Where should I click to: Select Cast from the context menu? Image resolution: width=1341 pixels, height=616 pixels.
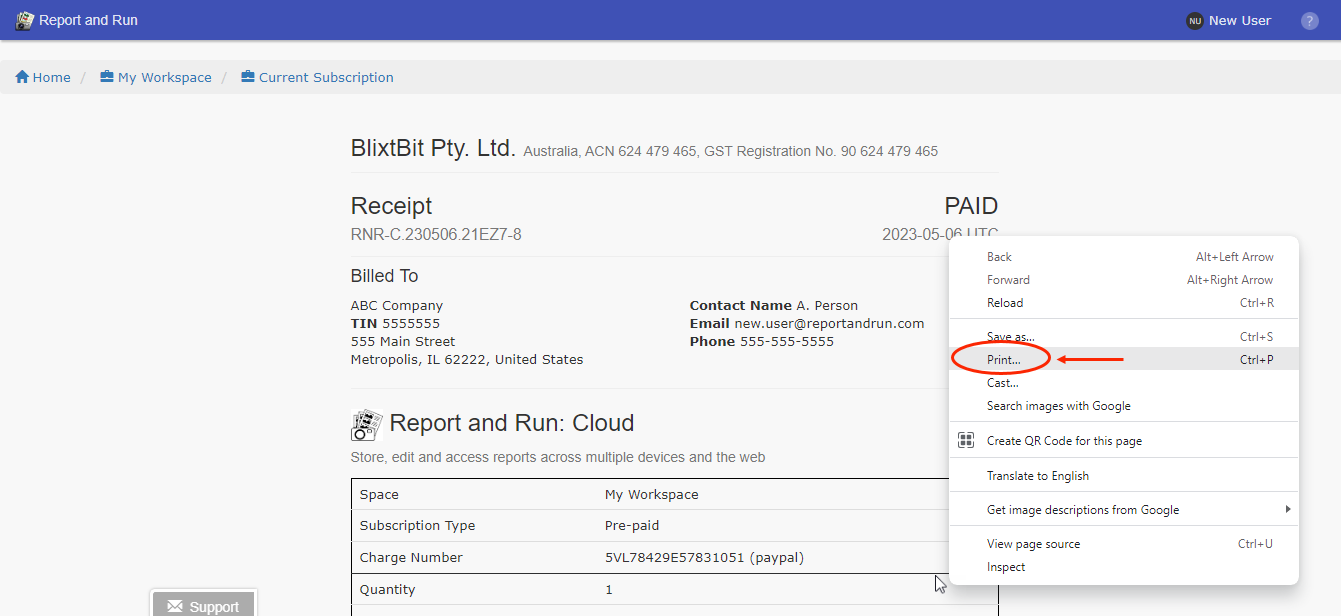[x=1002, y=383]
